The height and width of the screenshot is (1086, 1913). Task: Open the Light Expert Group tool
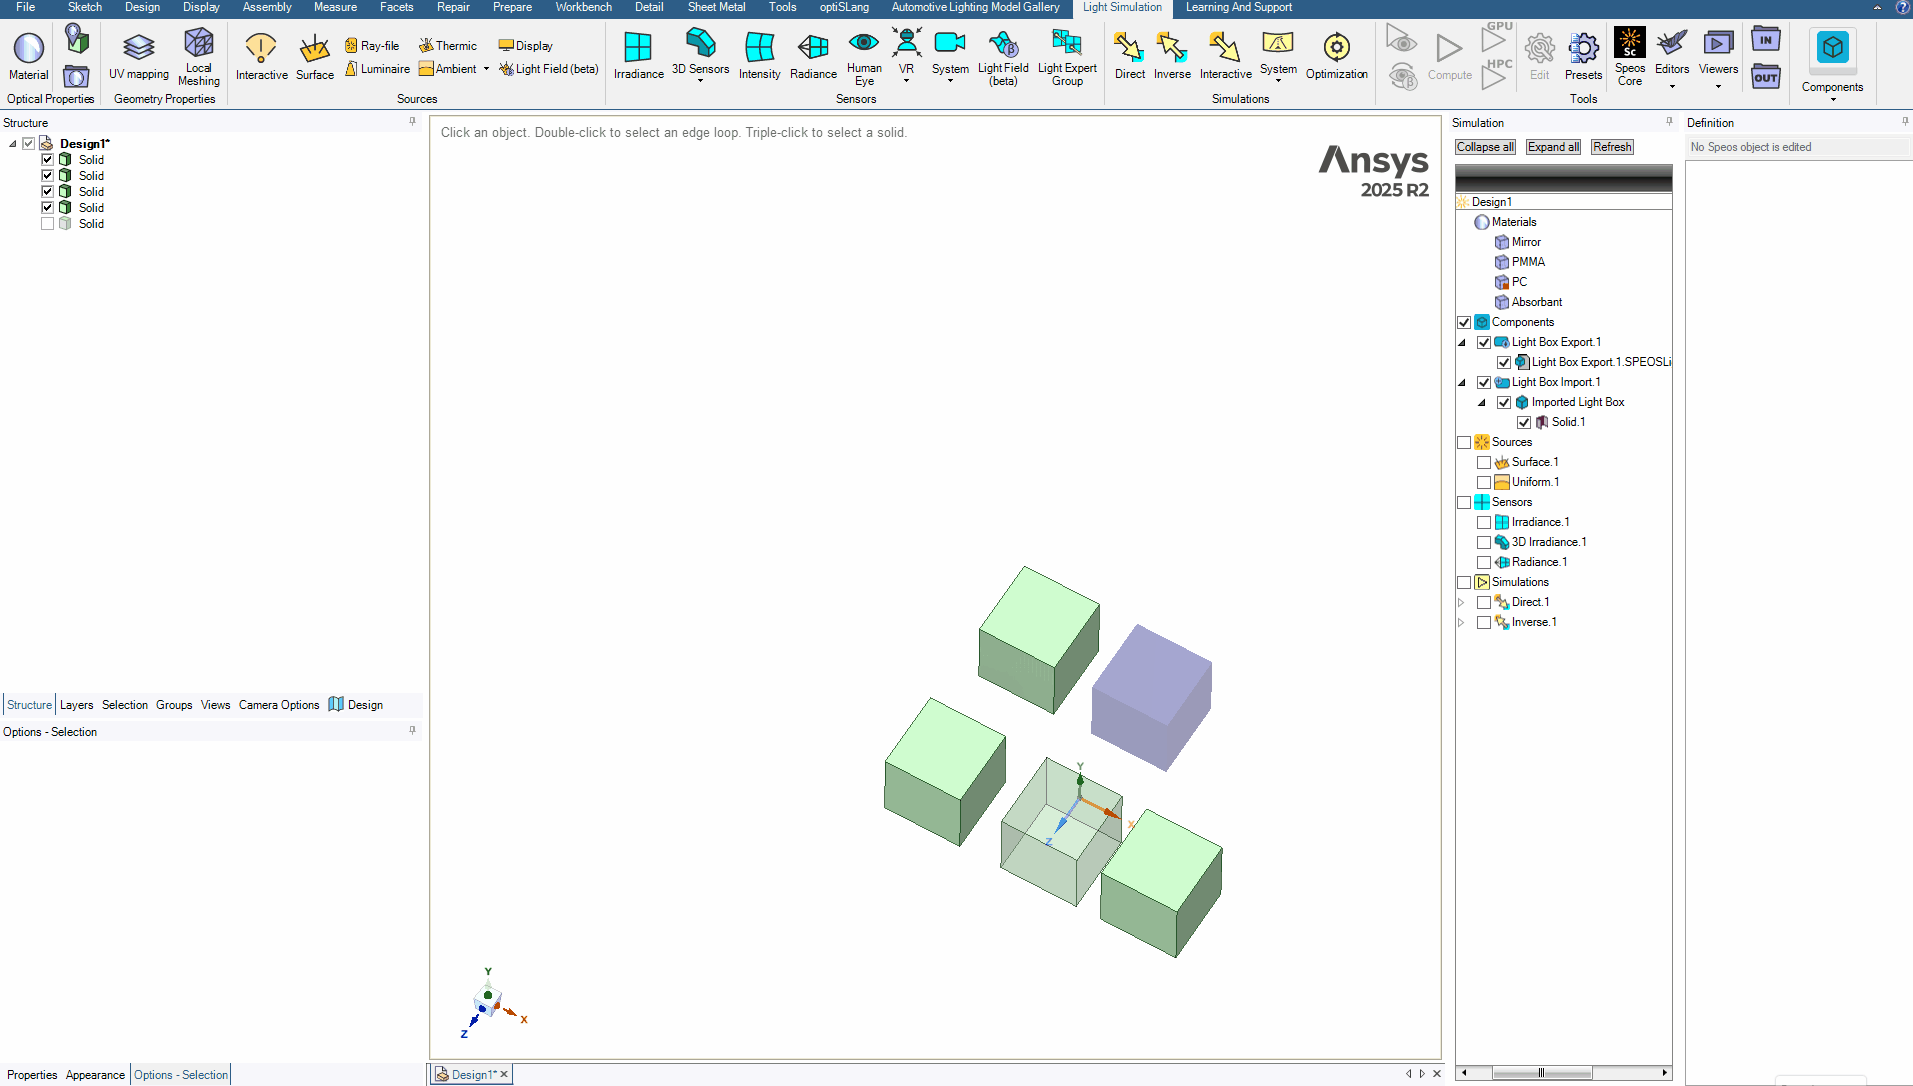pos(1067,58)
